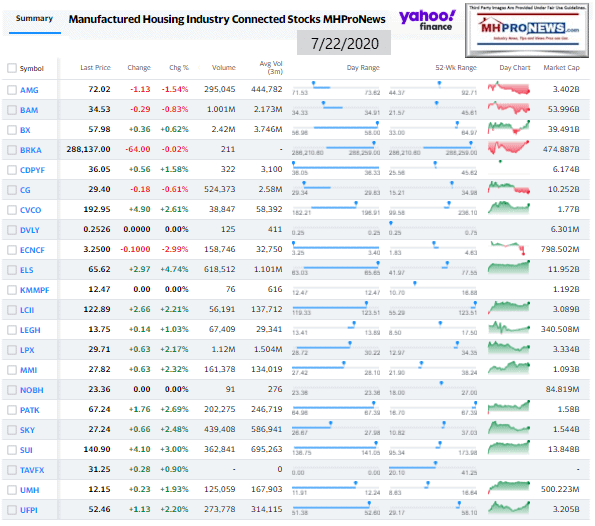Viewport: 595px width, 526px height.
Task: Click the BAM market cap 53.996B
Action: [x=563, y=109]
